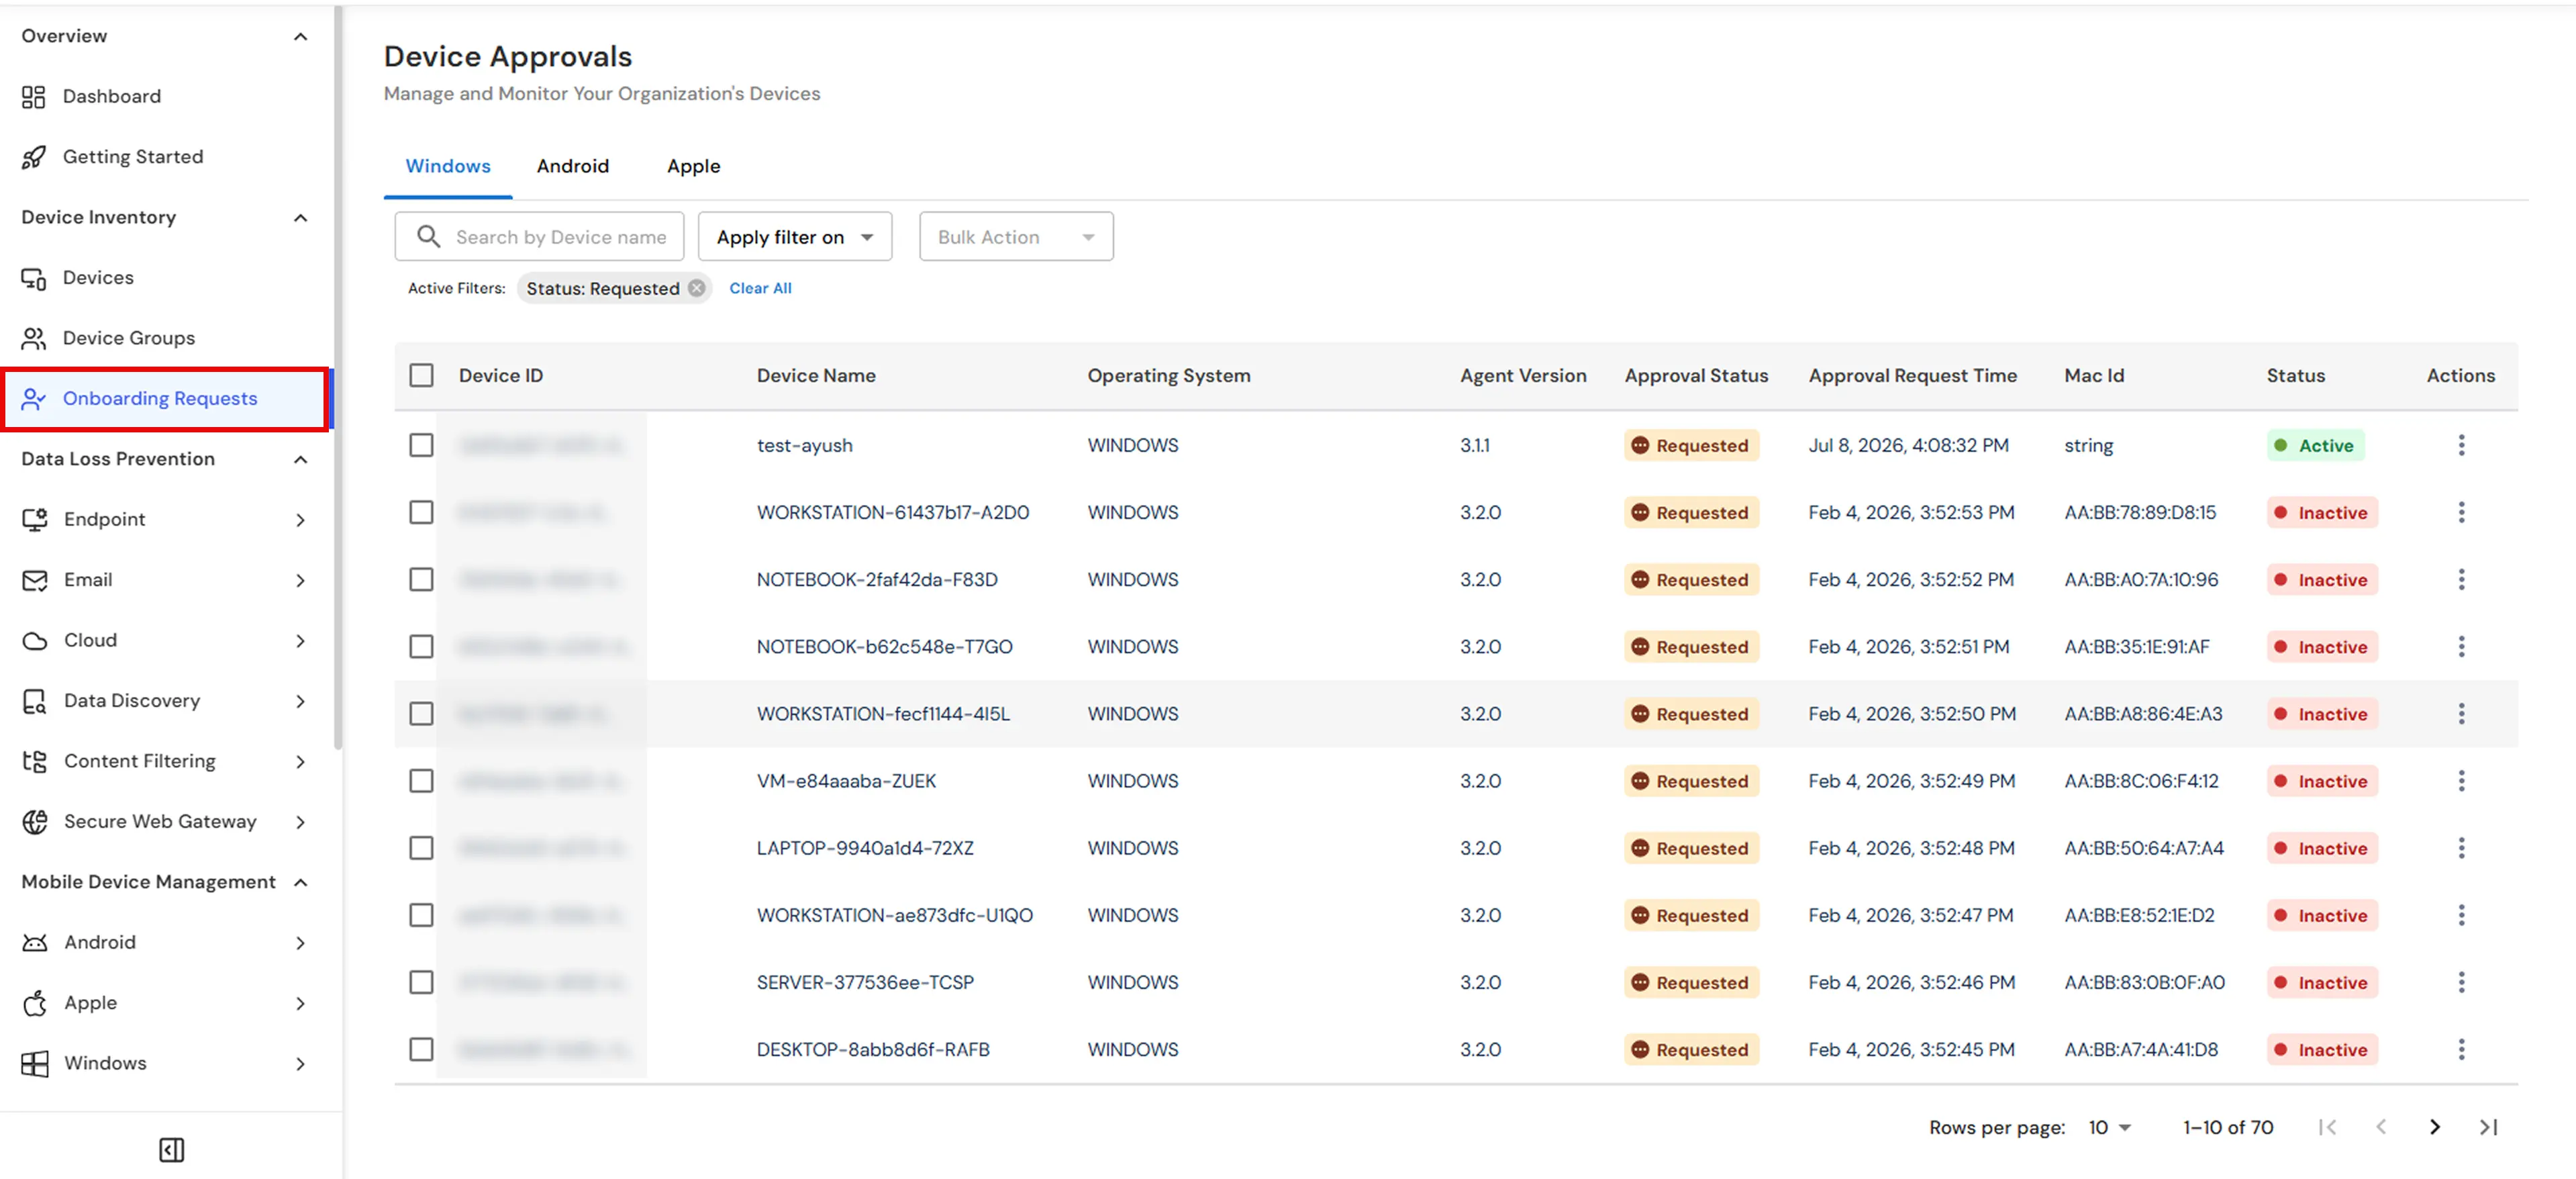The width and height of the screenshot is (2576, 1179).
Task: Check the box for SERVER-377536ee-TCSP
Action: point(421,982)
